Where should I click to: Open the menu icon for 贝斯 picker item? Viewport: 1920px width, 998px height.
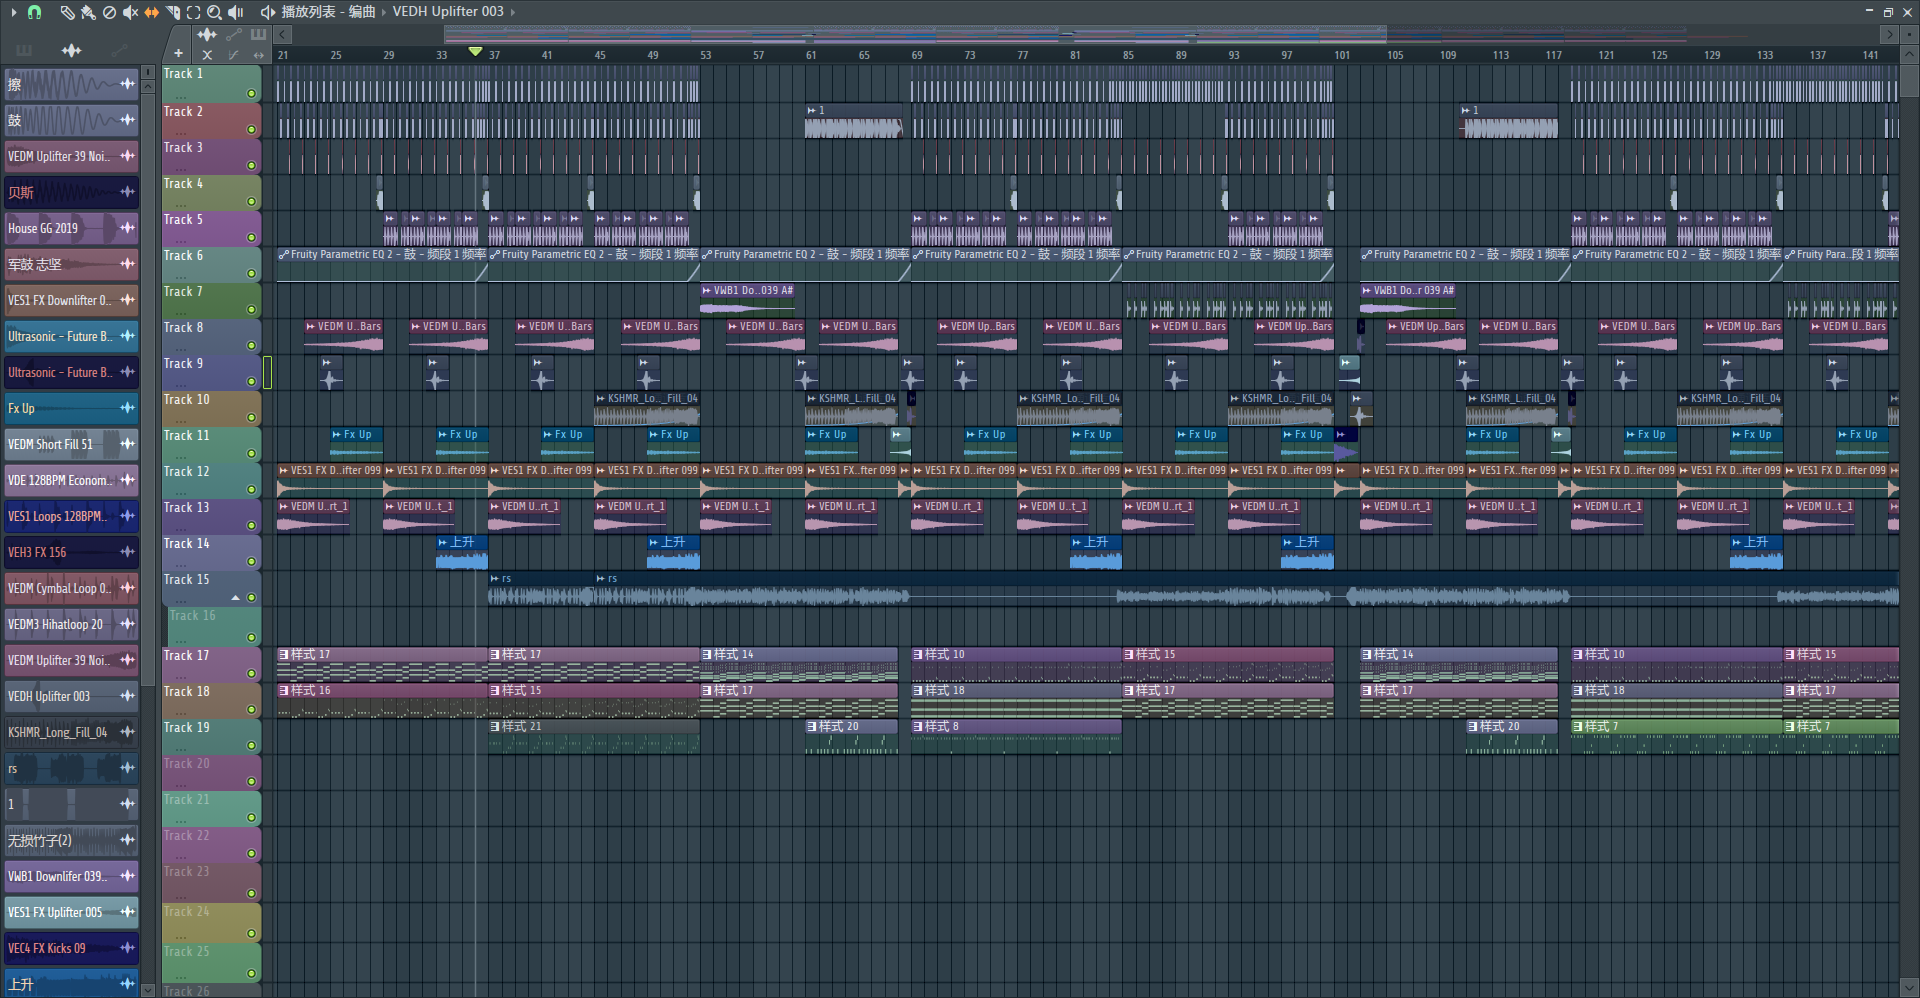pos(127,192)
